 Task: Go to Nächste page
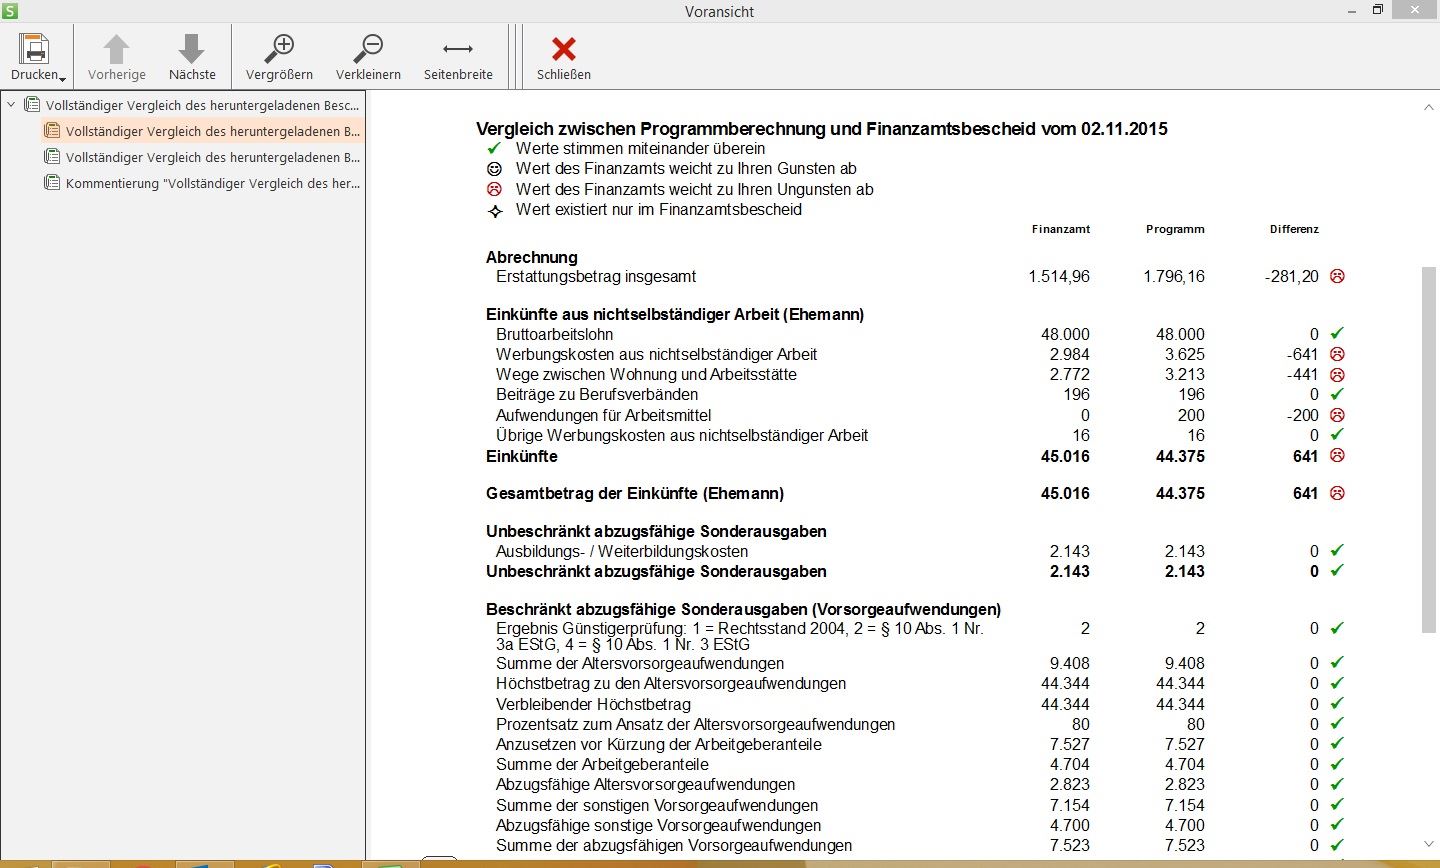[192, 57]
